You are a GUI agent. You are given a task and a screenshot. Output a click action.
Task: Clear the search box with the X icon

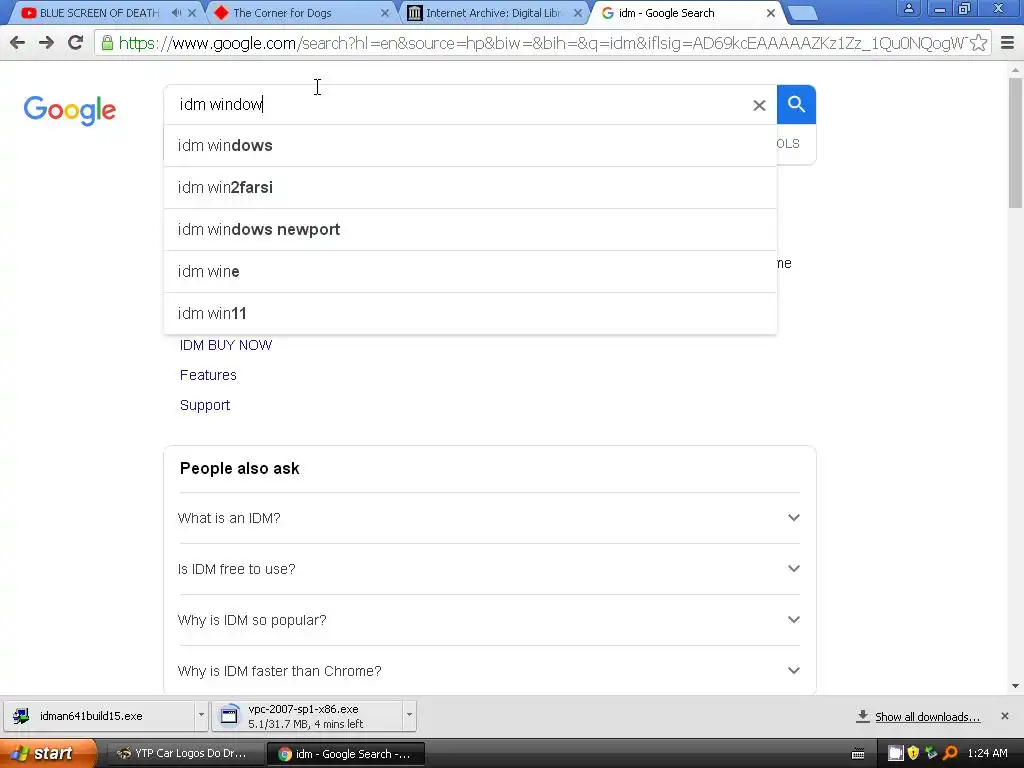coord(759,105)
